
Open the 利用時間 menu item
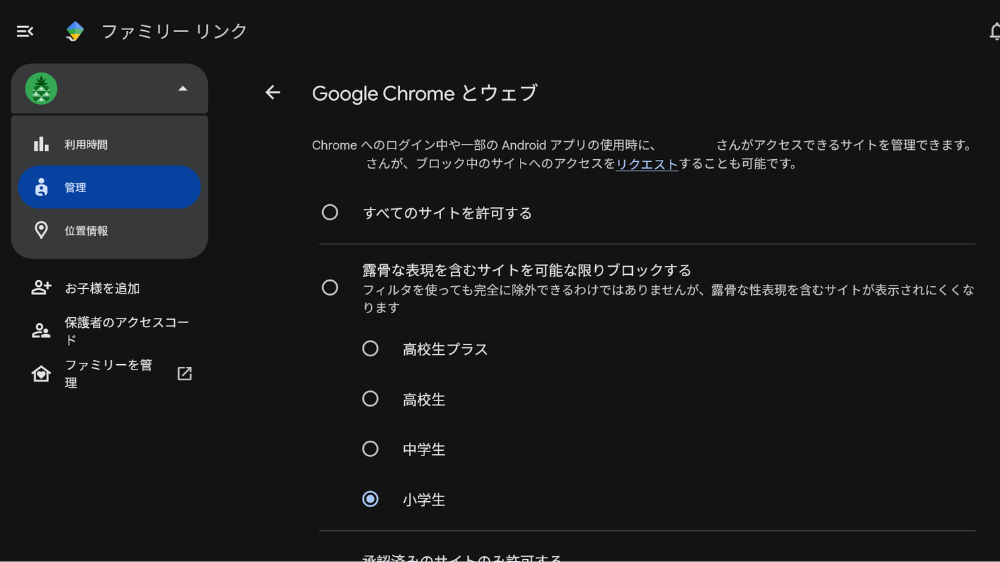110,145
